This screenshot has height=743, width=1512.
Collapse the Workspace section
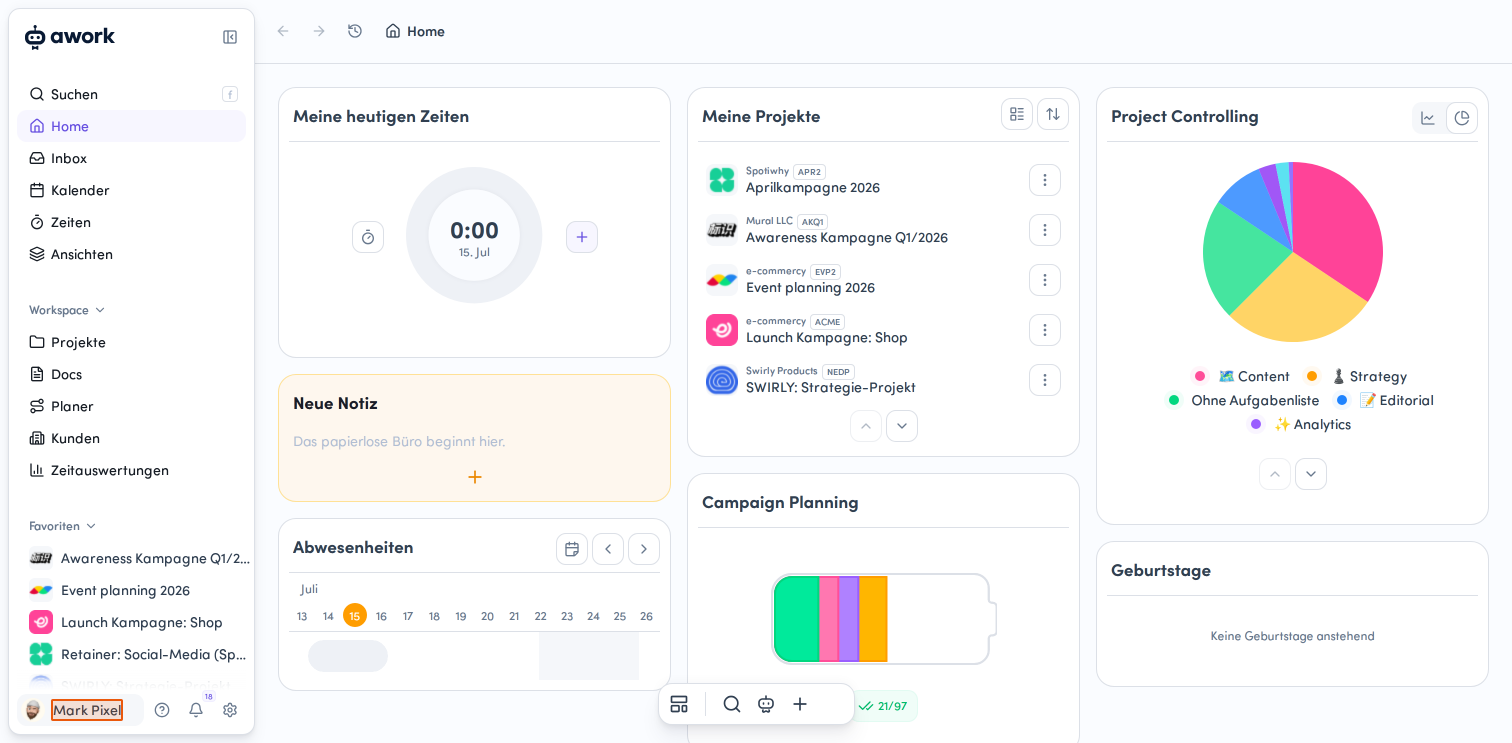coord(67,310)
